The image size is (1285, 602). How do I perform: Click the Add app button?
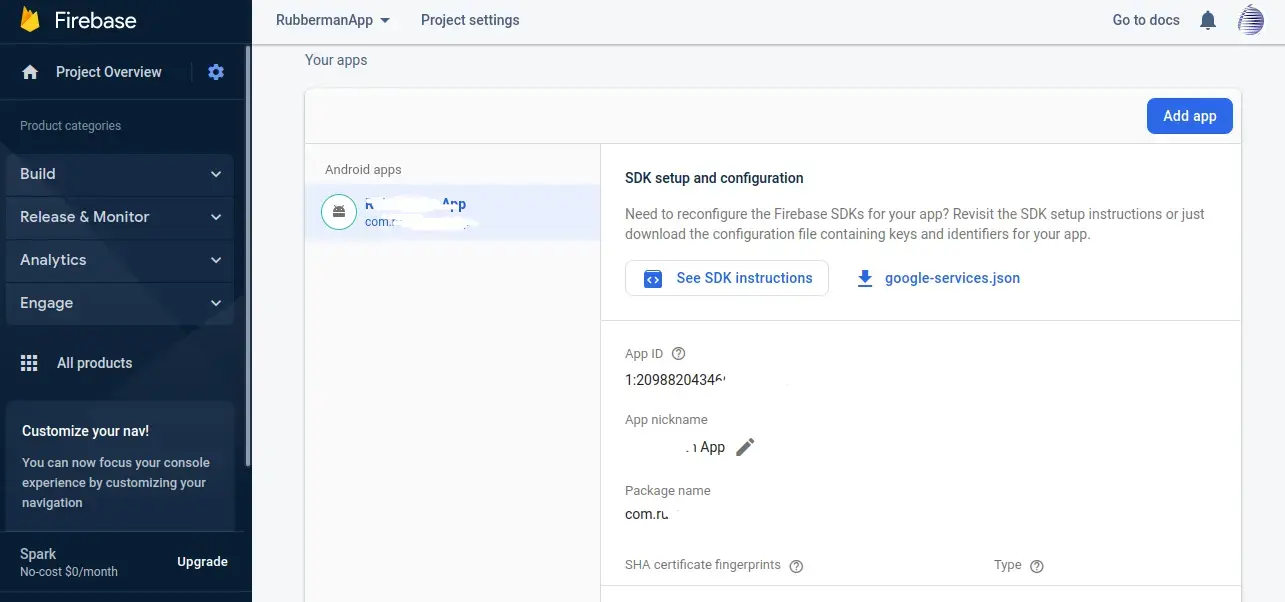pos(1189,115)
